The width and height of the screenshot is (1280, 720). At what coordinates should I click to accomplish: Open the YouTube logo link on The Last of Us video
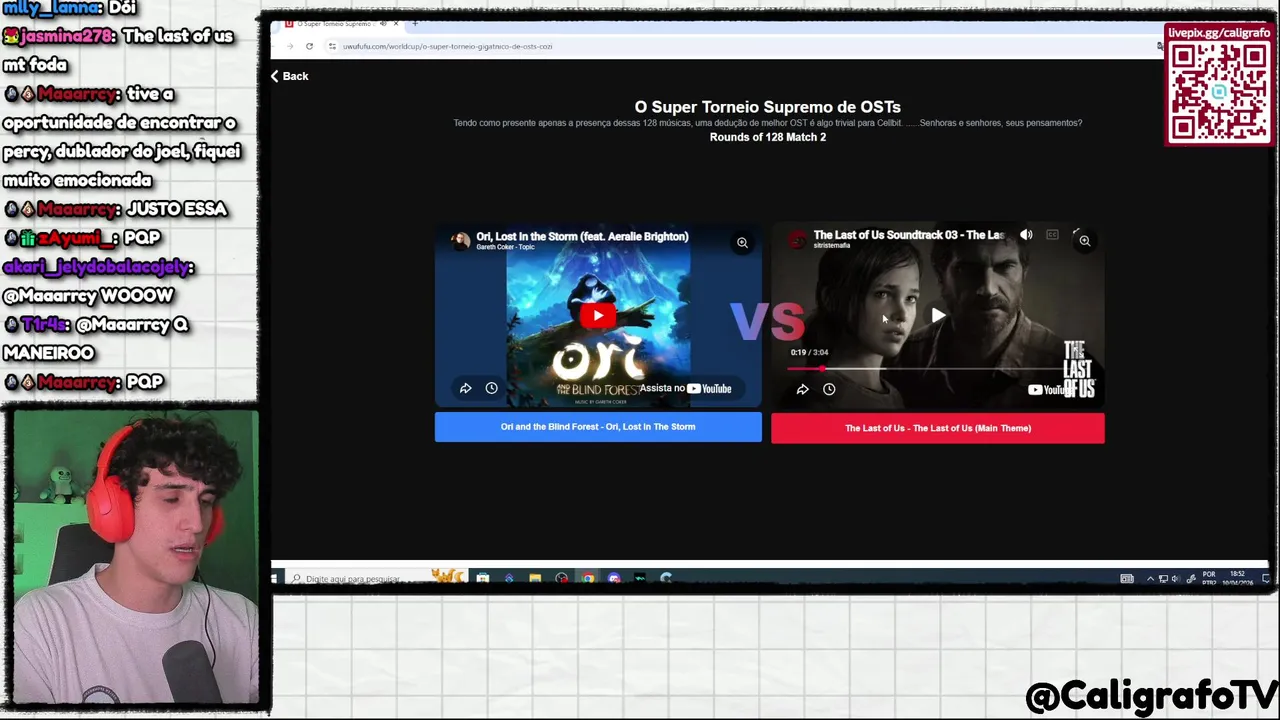point(1048,390)
